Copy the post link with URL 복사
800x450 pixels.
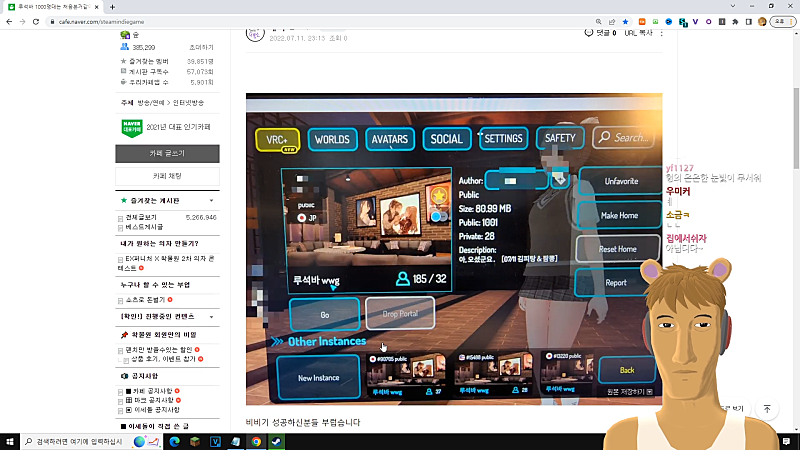[x=638, y=33]
